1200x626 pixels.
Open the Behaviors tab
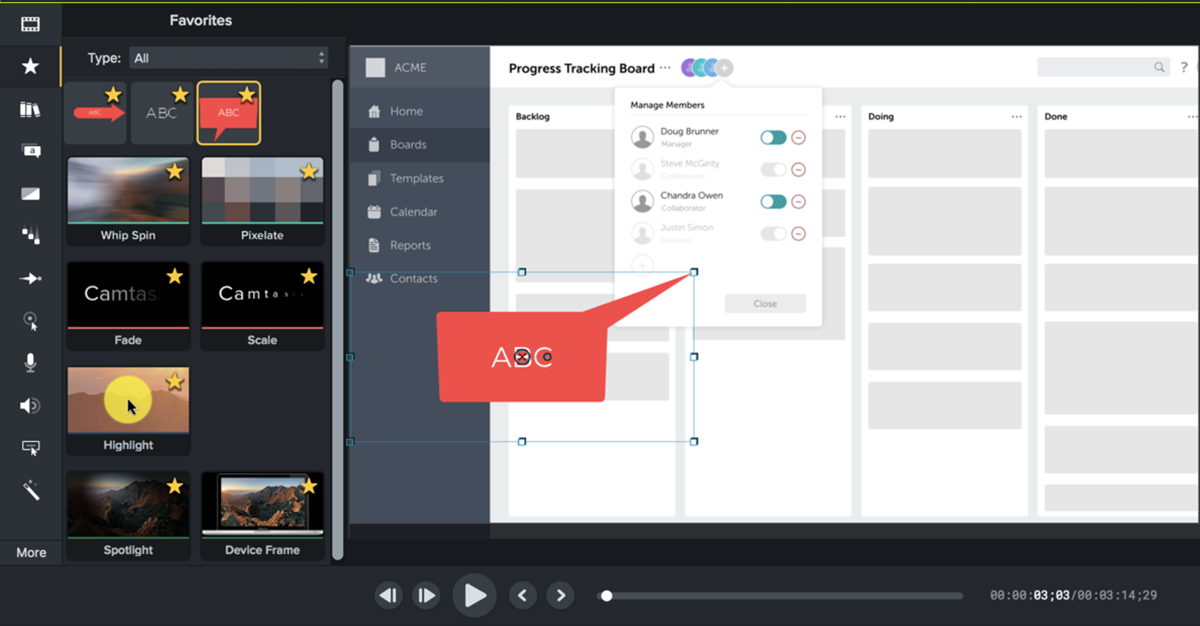pos(31,236)
